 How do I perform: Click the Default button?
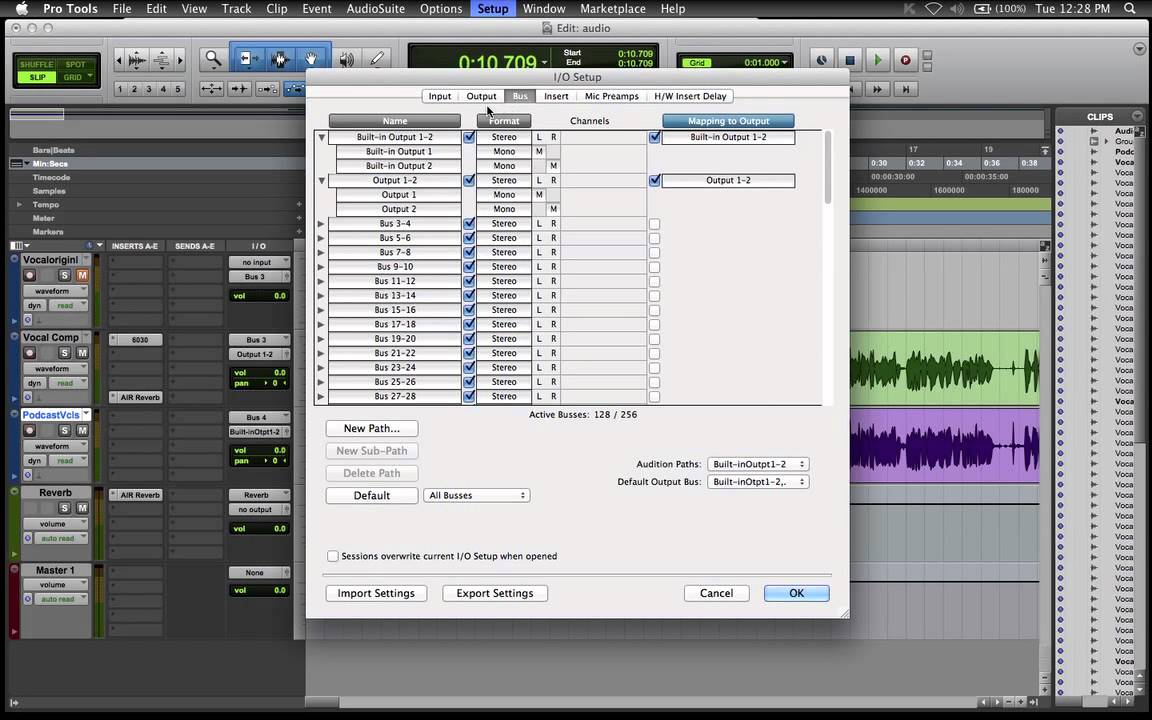tap(372, 496)
